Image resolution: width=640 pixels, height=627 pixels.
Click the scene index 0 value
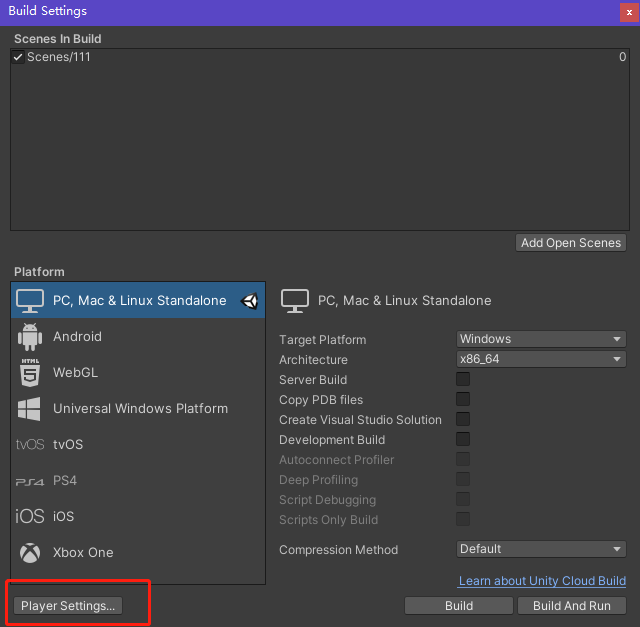622,57
